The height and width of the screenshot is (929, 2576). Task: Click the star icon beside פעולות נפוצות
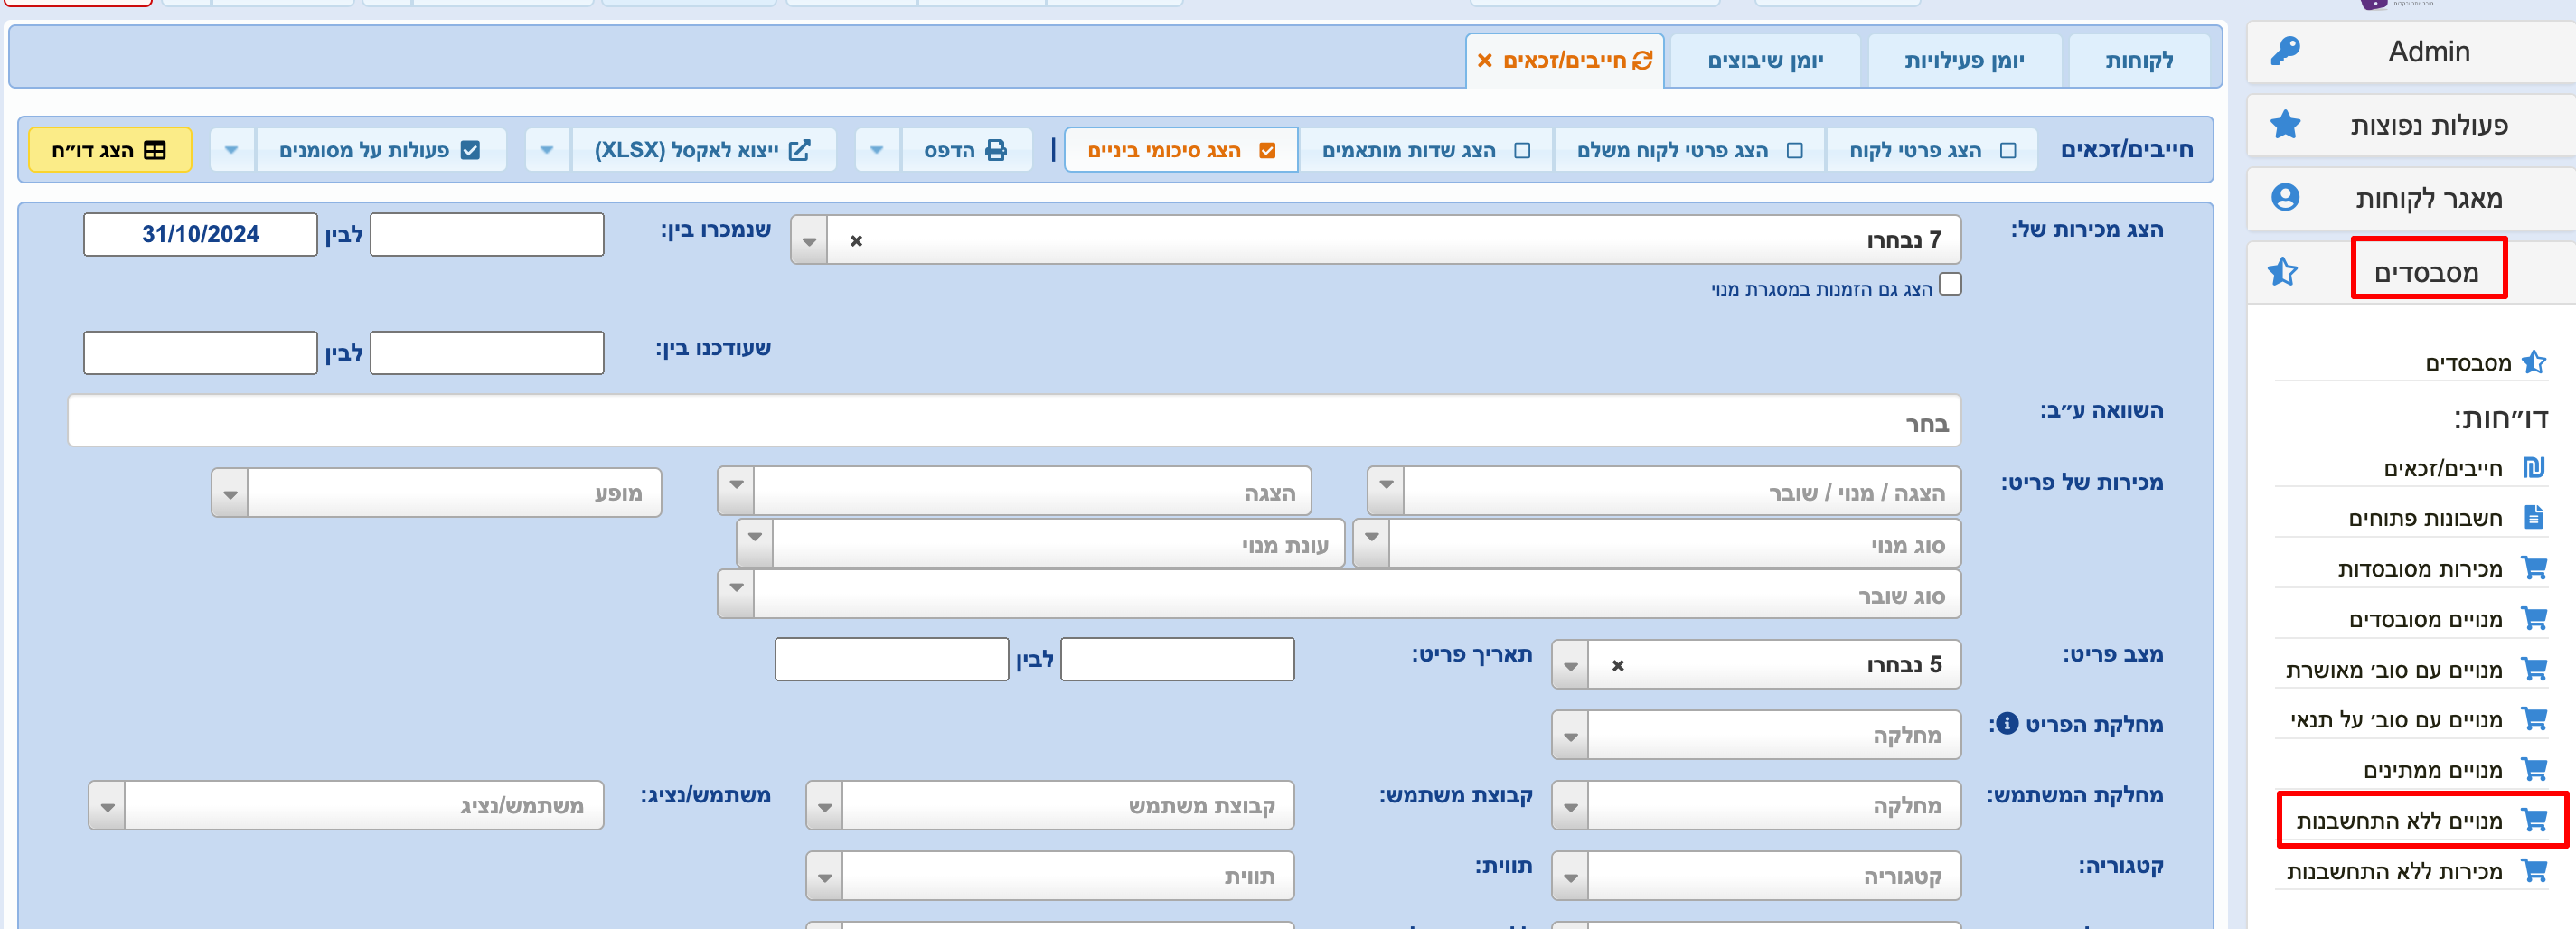[x=2285, y=125]
